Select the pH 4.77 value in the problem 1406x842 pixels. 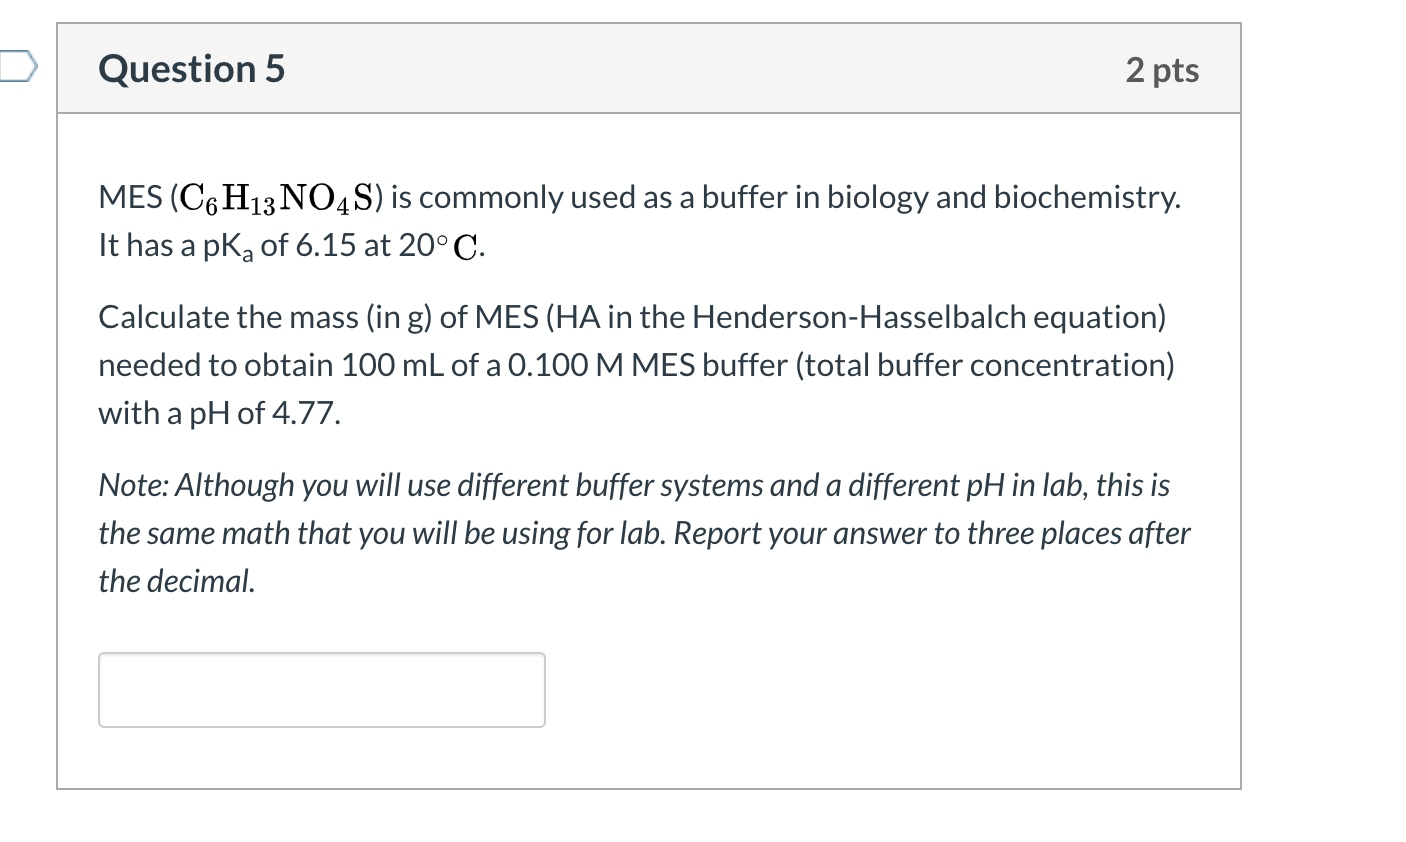pyautogui.click(x=305, y=413)
